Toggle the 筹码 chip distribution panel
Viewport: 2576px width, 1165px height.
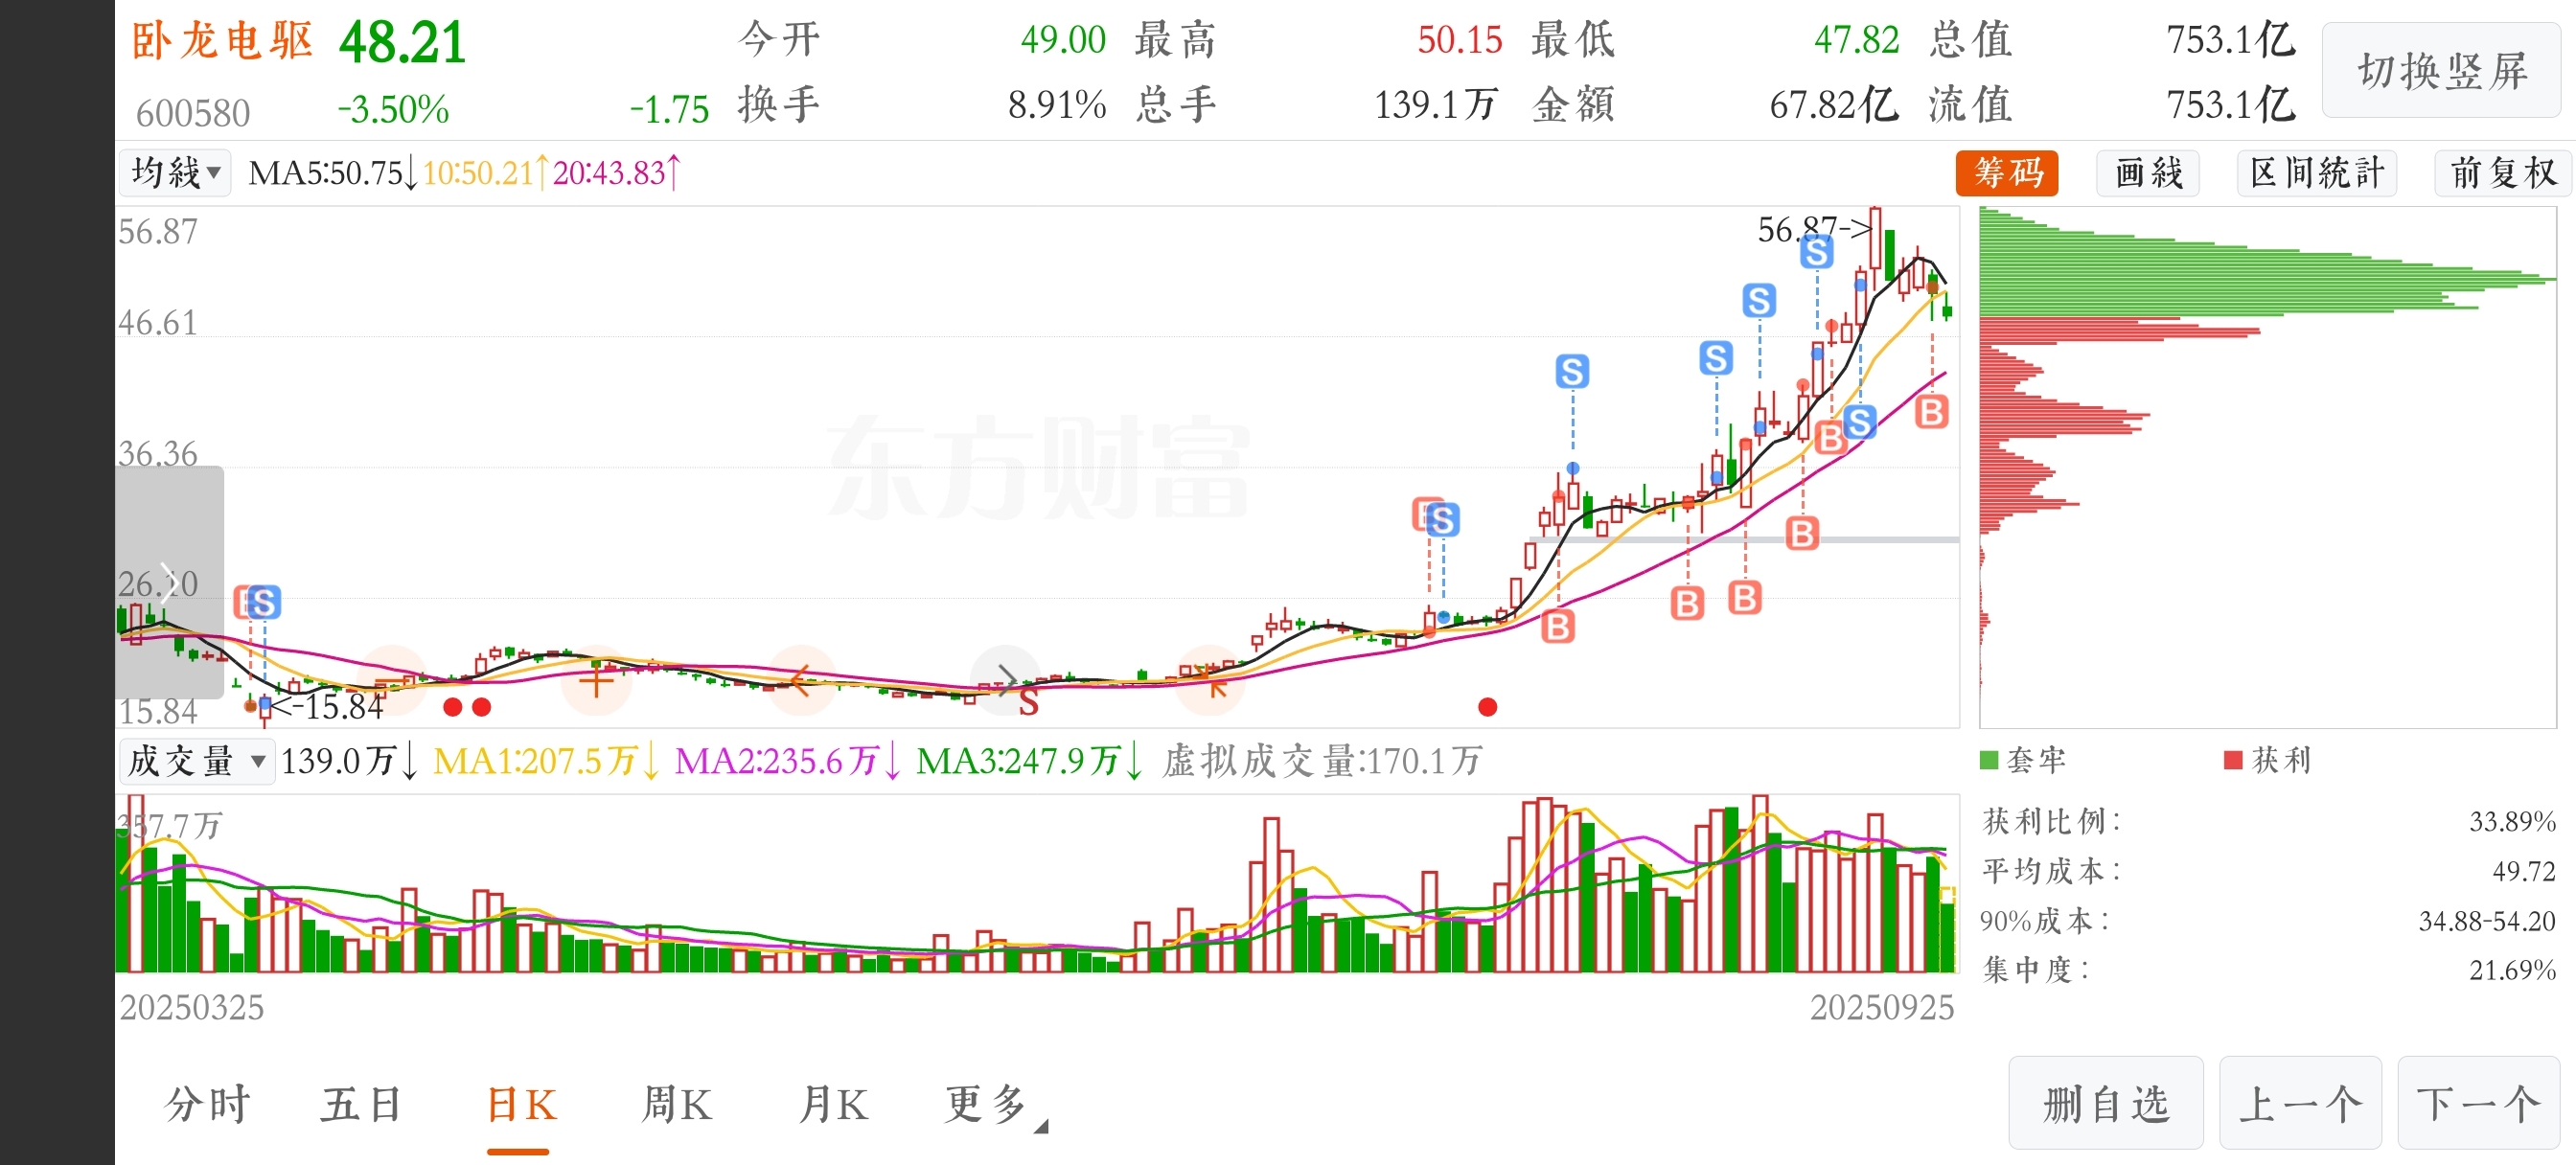pos(2006,173)
